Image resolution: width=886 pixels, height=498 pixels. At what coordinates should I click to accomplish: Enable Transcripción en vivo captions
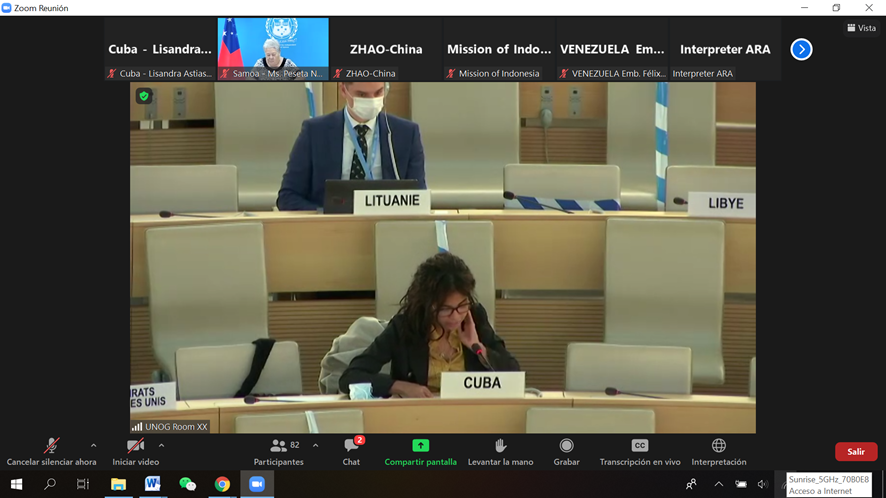(x=640, y=452)
